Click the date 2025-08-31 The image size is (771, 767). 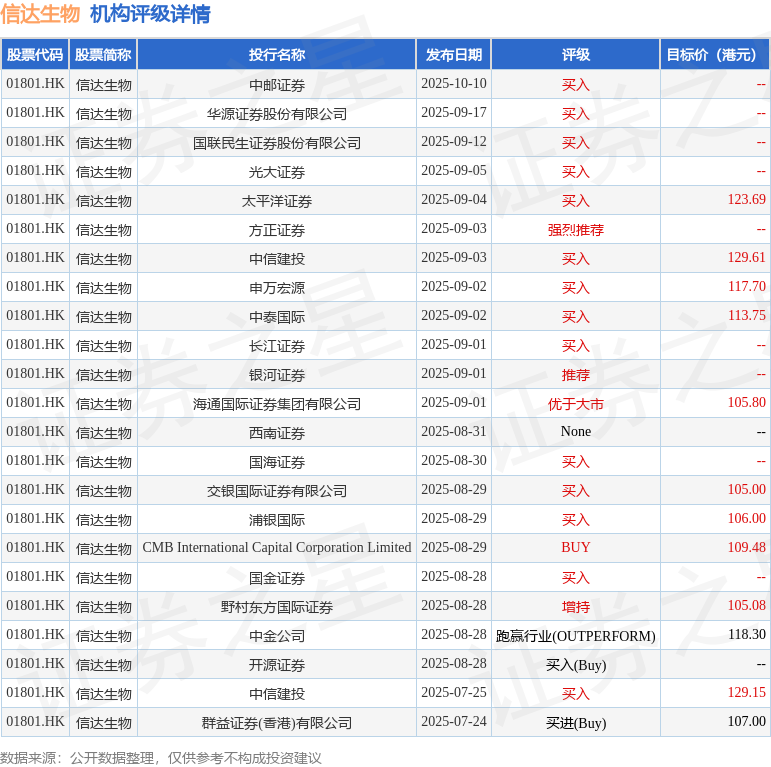click(454, 431)
